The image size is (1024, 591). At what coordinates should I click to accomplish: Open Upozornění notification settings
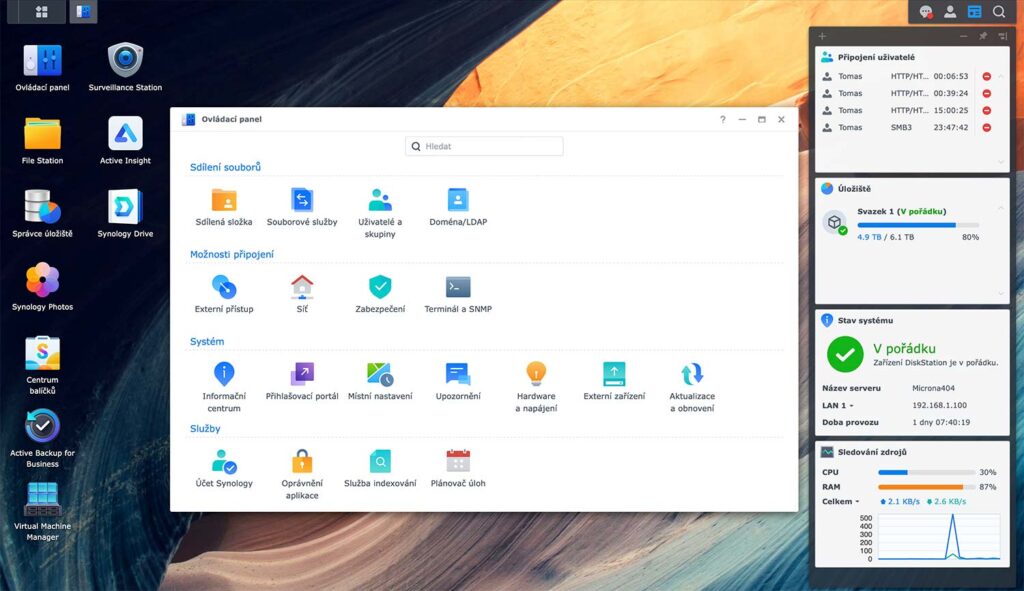458,382
